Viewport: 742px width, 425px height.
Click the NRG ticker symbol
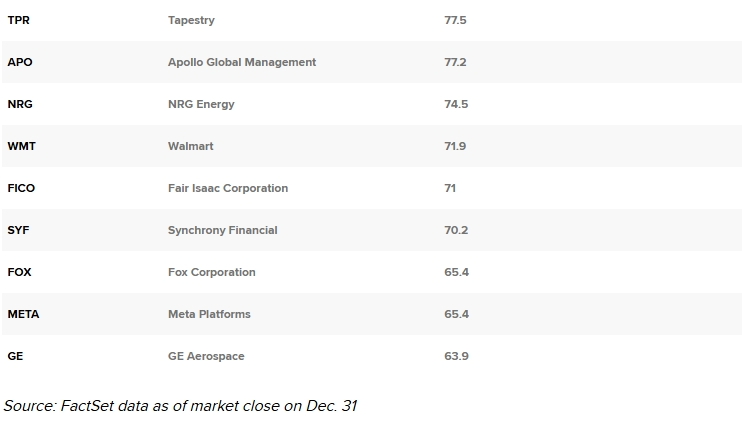click(20, 104)
